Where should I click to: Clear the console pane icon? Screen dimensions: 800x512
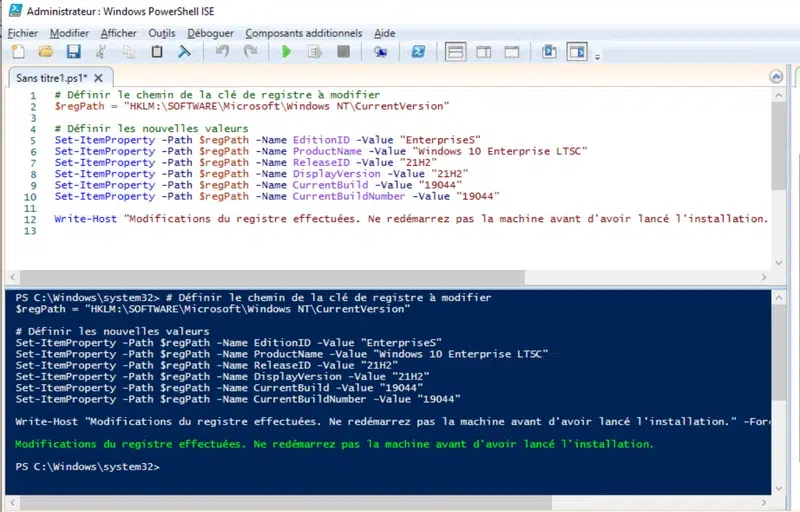tap(184, 52)
